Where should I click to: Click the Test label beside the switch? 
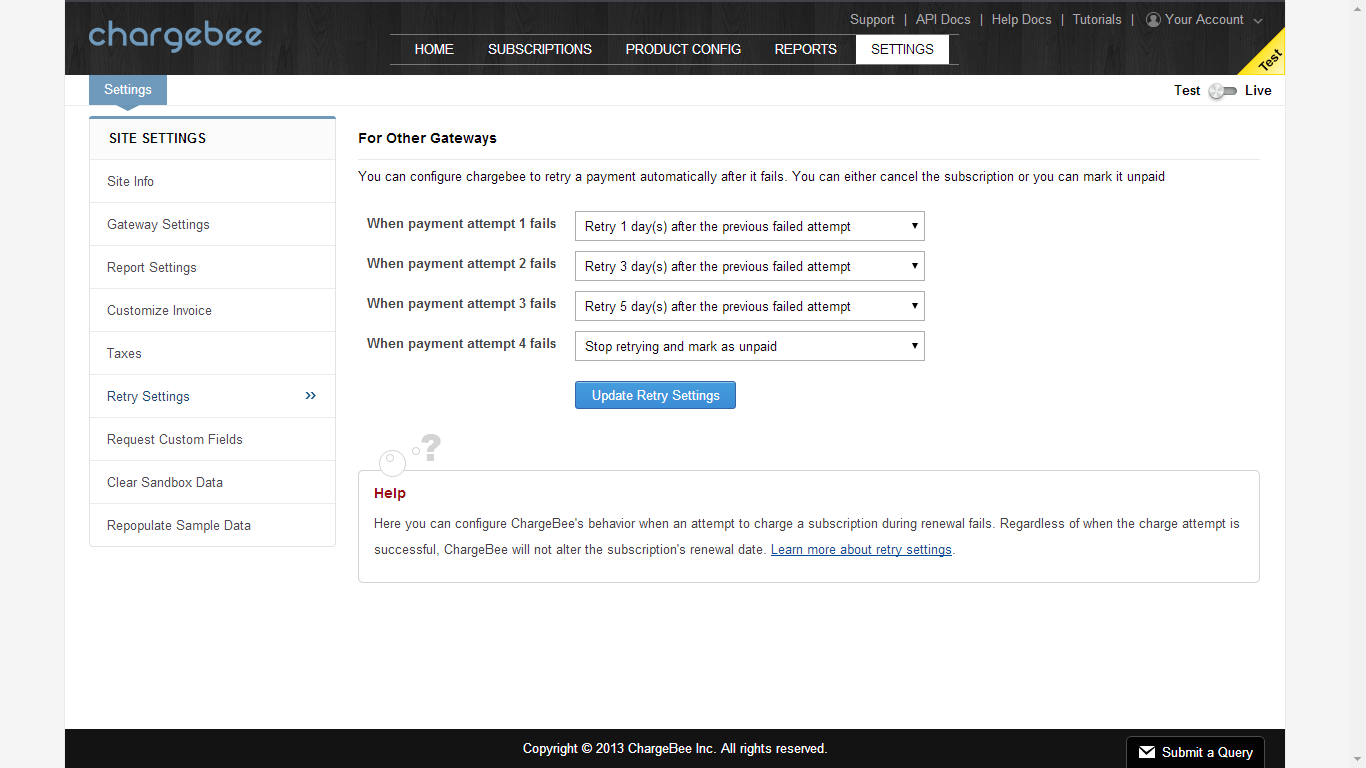tap(1187, 90)
